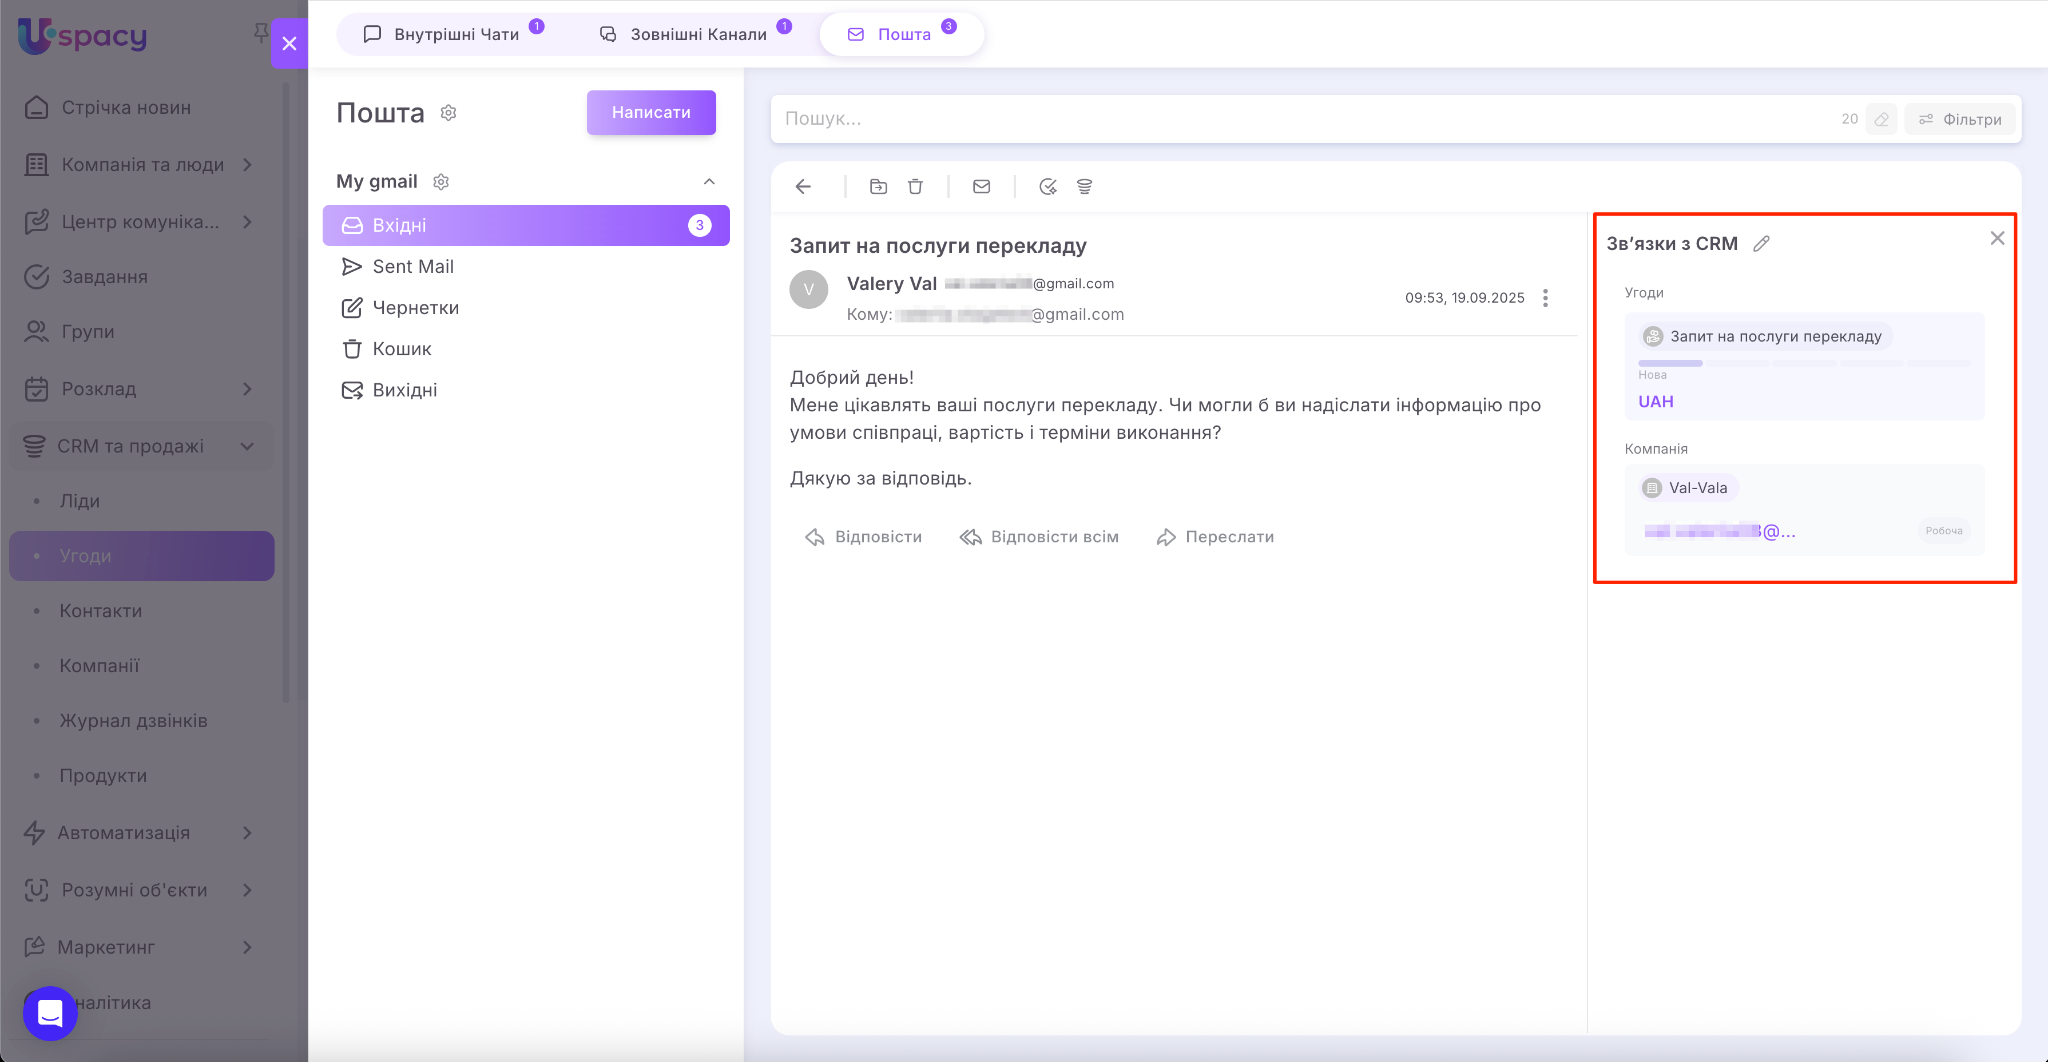
Task: Click the create task icon in toolbar
Action: (1047, 187)
